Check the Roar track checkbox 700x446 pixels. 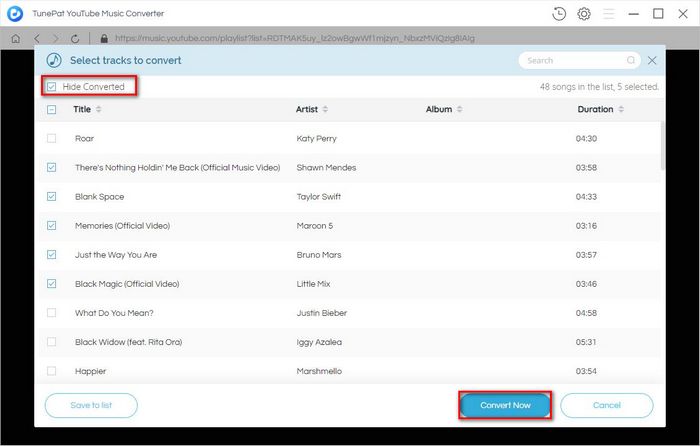(52, 138)
